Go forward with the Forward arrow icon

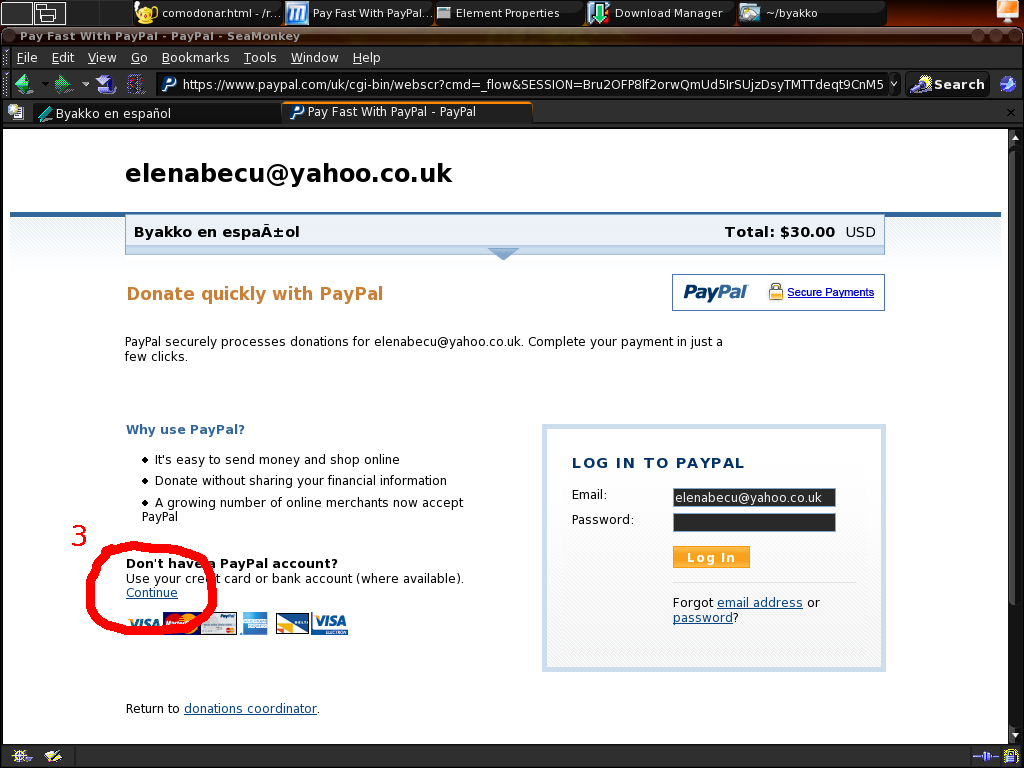(64, 84)
